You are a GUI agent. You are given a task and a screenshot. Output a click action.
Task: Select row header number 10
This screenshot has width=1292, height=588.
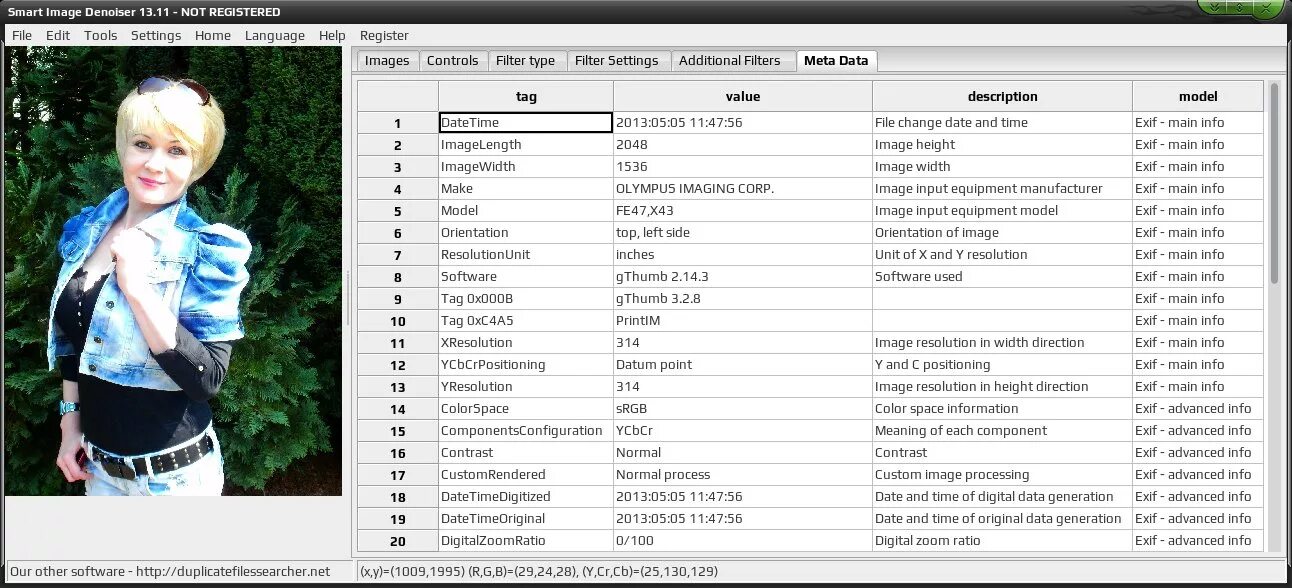[x=398, y=321]
